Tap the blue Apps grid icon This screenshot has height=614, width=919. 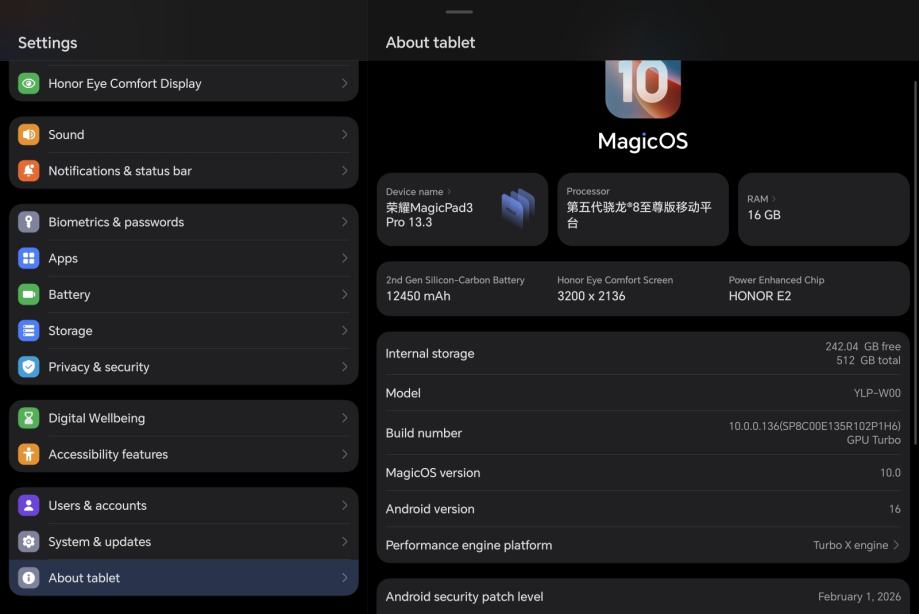coord(28,258)
